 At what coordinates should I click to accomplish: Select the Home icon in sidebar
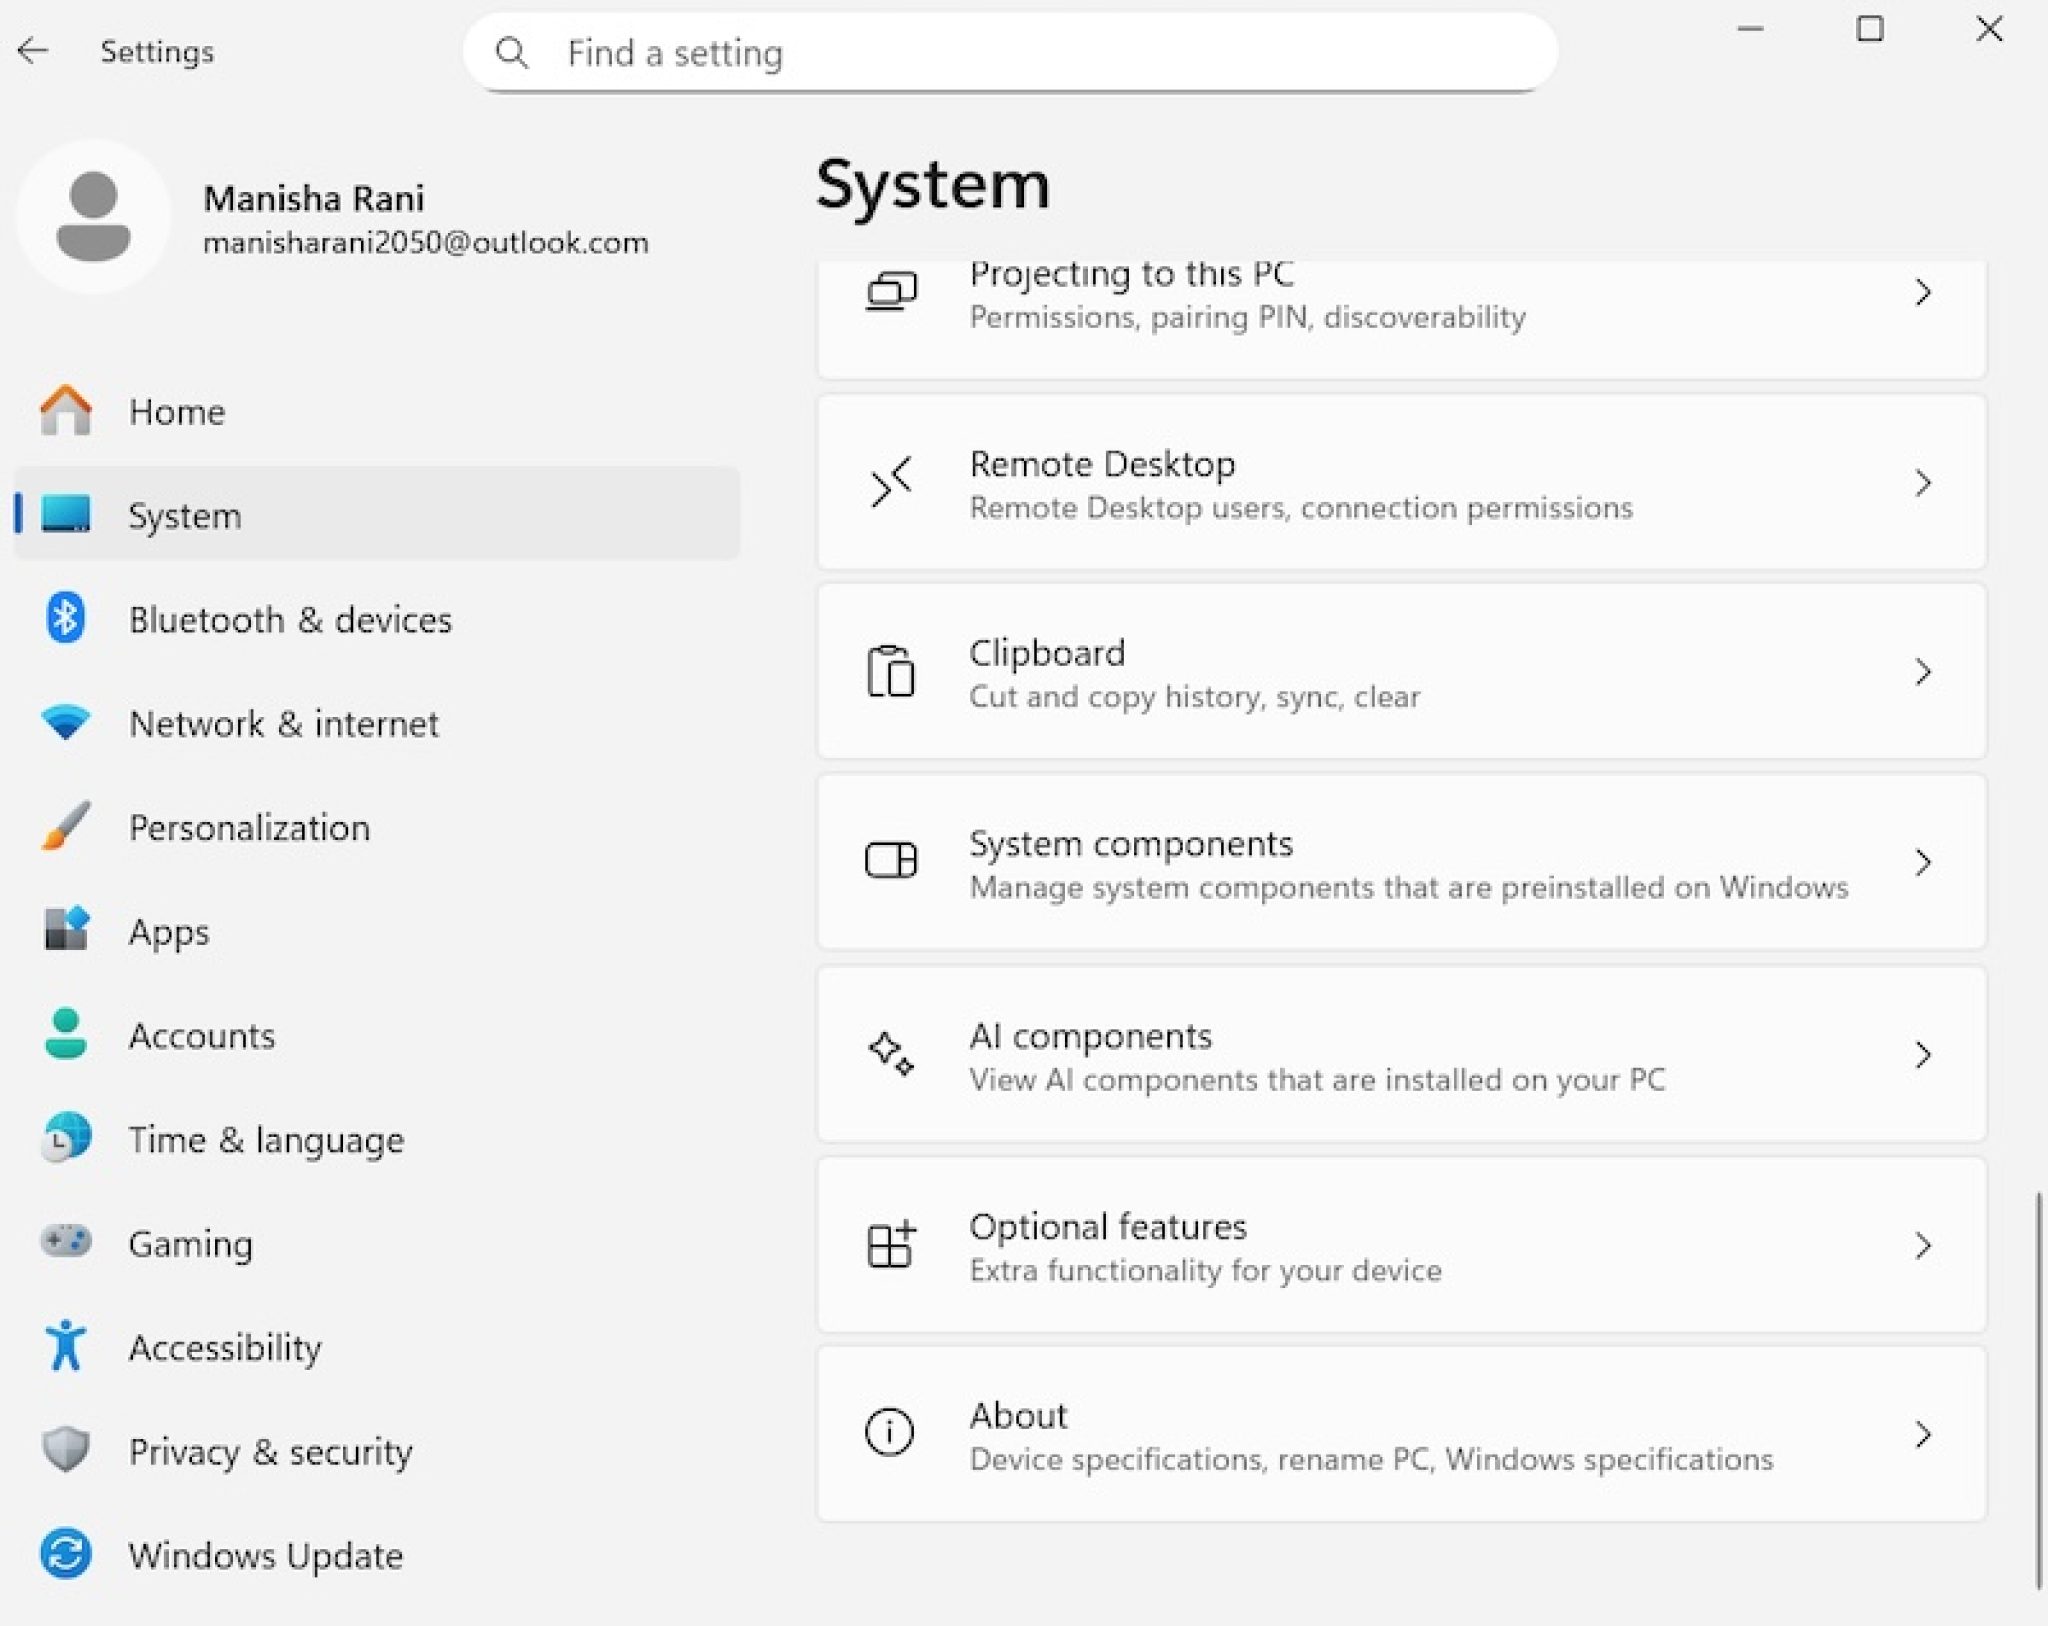pos(66,411)
